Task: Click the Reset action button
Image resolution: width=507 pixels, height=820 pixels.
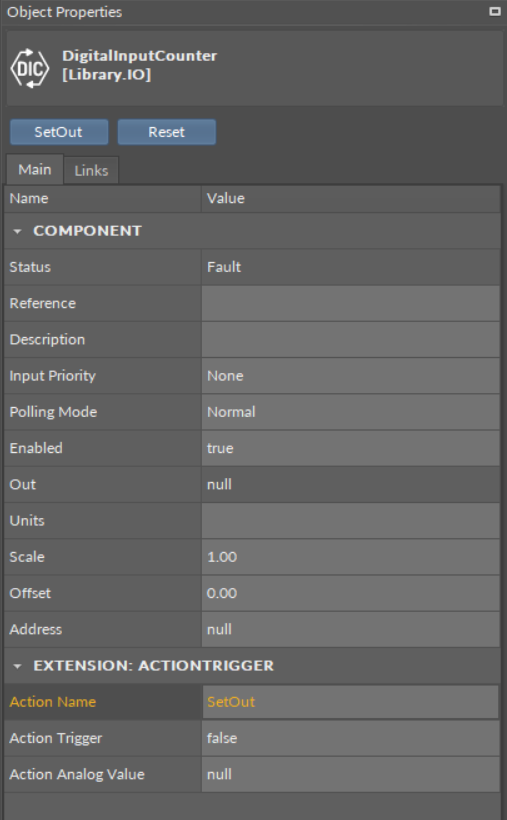Action: pos(166,132)
